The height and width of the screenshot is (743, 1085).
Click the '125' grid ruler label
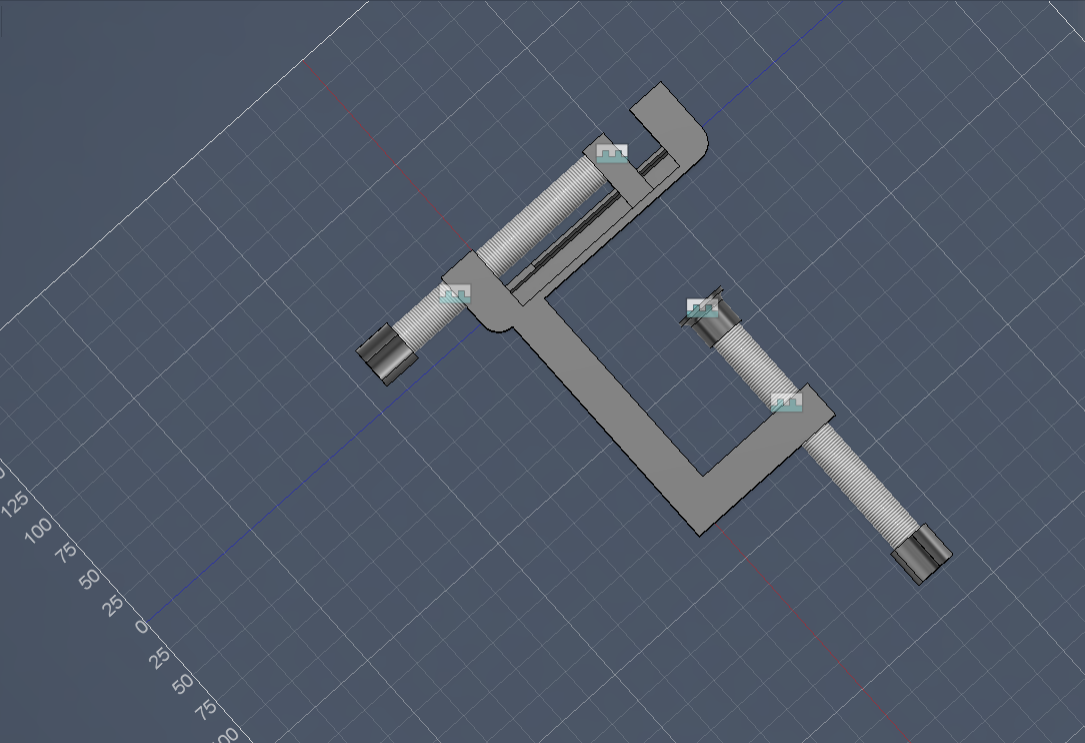click(x=15, y=504)
